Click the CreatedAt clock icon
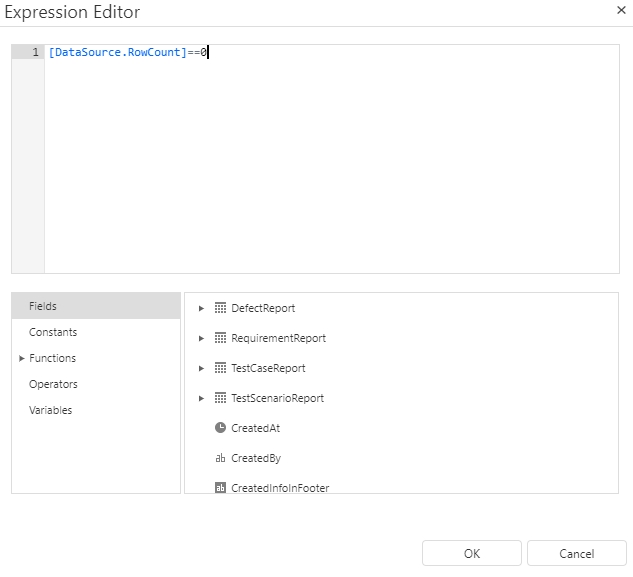The image size is (633, 577). pyautogui.click(x=221, y=428)
